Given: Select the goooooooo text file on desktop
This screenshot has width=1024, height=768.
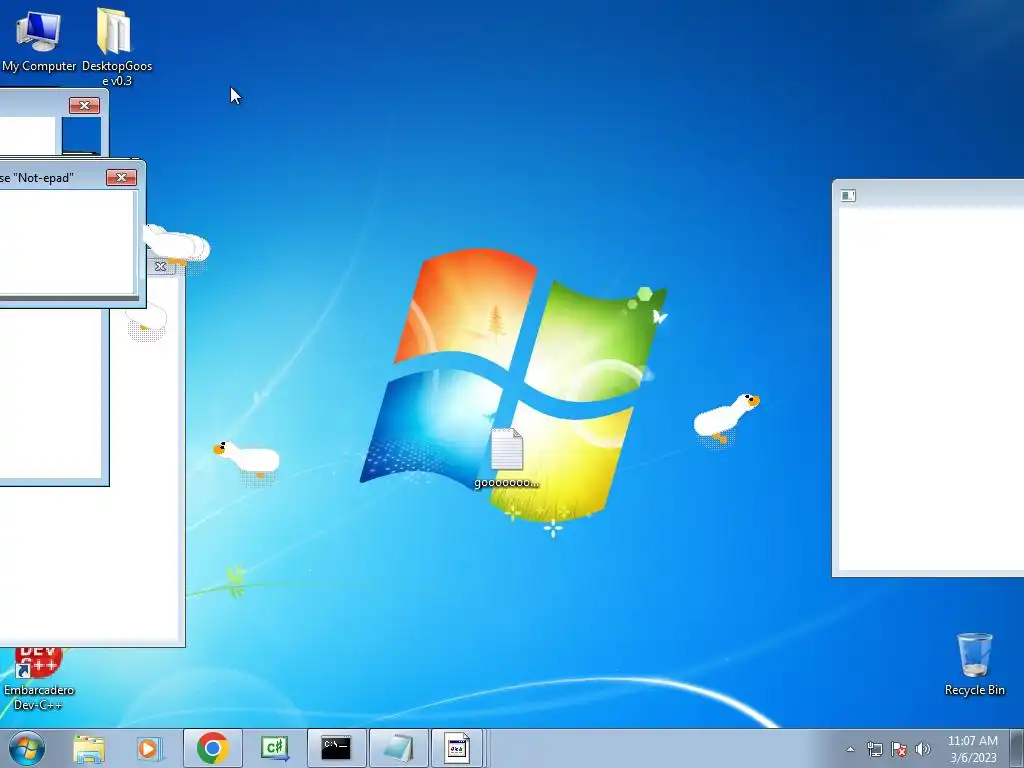Looking at the screenshot, I should pos(507,458).
